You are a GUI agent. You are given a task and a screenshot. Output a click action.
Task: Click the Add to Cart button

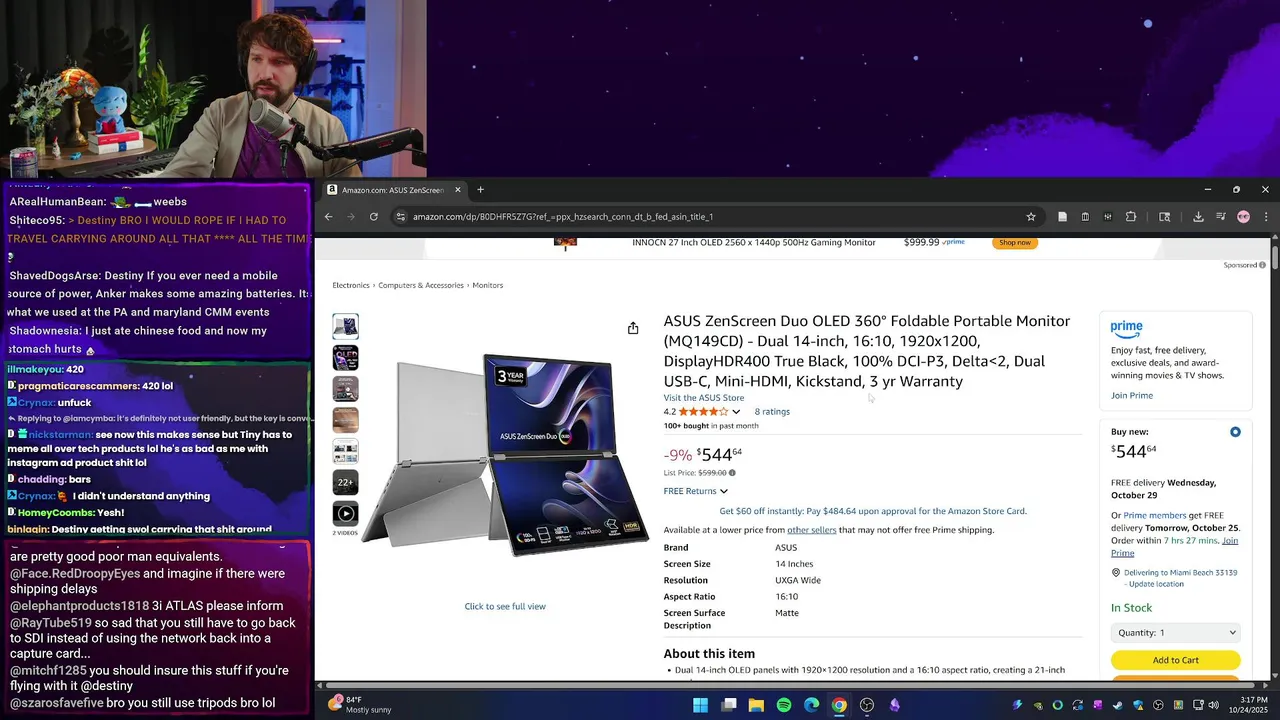pyautogui.click(x=1176, y=660)
